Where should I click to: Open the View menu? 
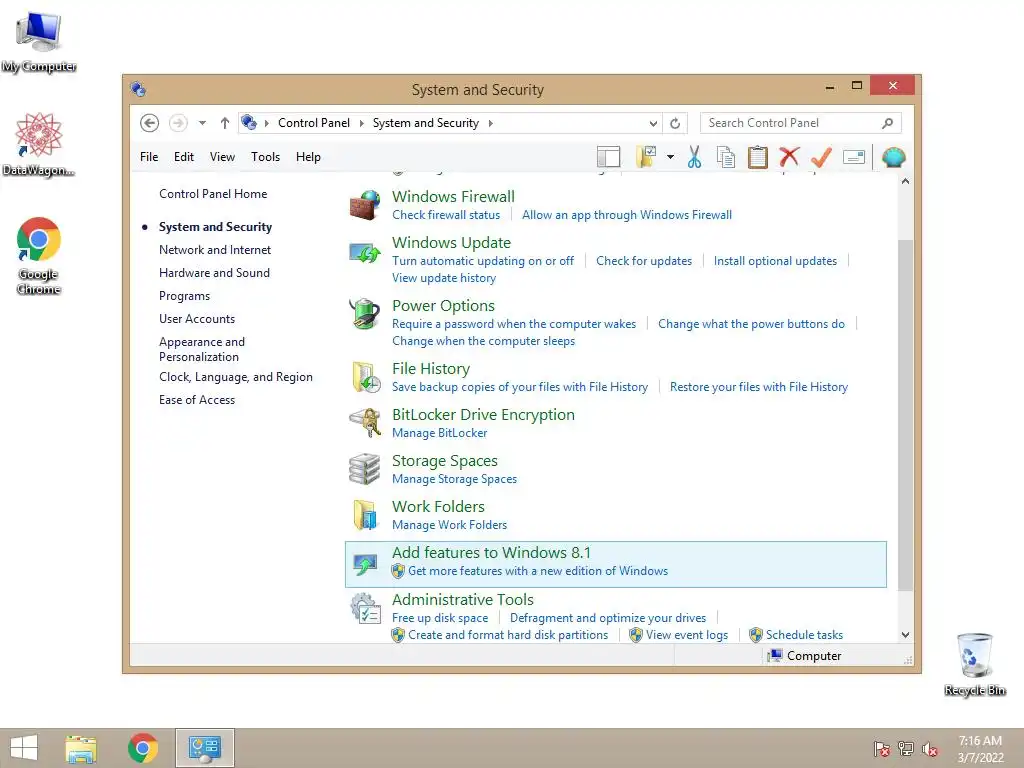[222, 157]
